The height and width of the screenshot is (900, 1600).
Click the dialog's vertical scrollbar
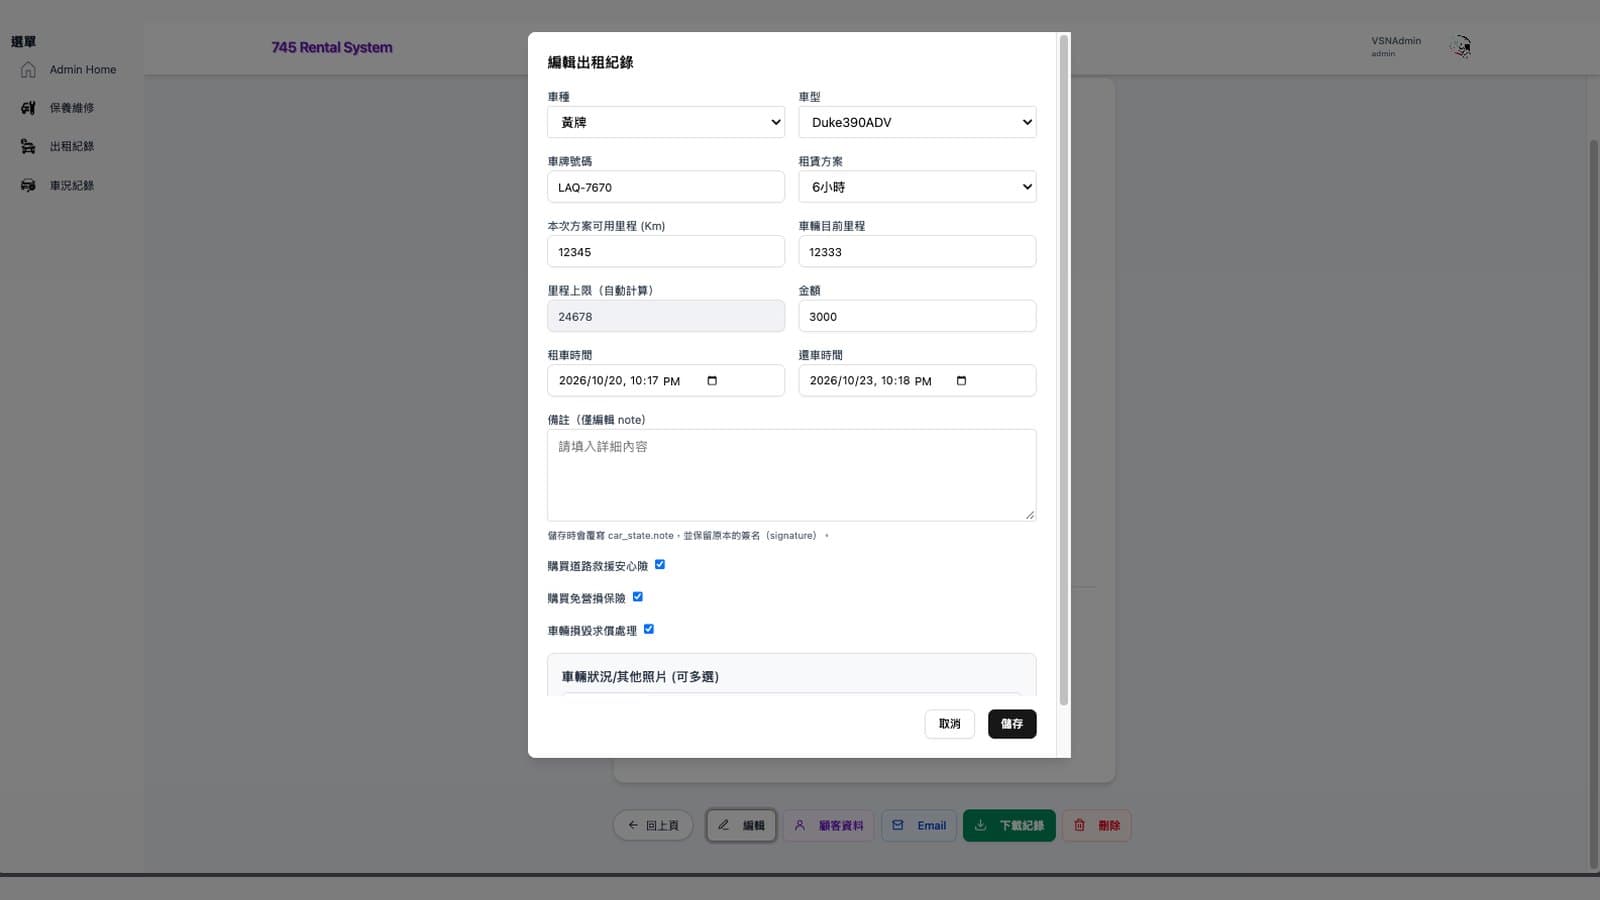pyautogui.click(x=1064, y=370)
